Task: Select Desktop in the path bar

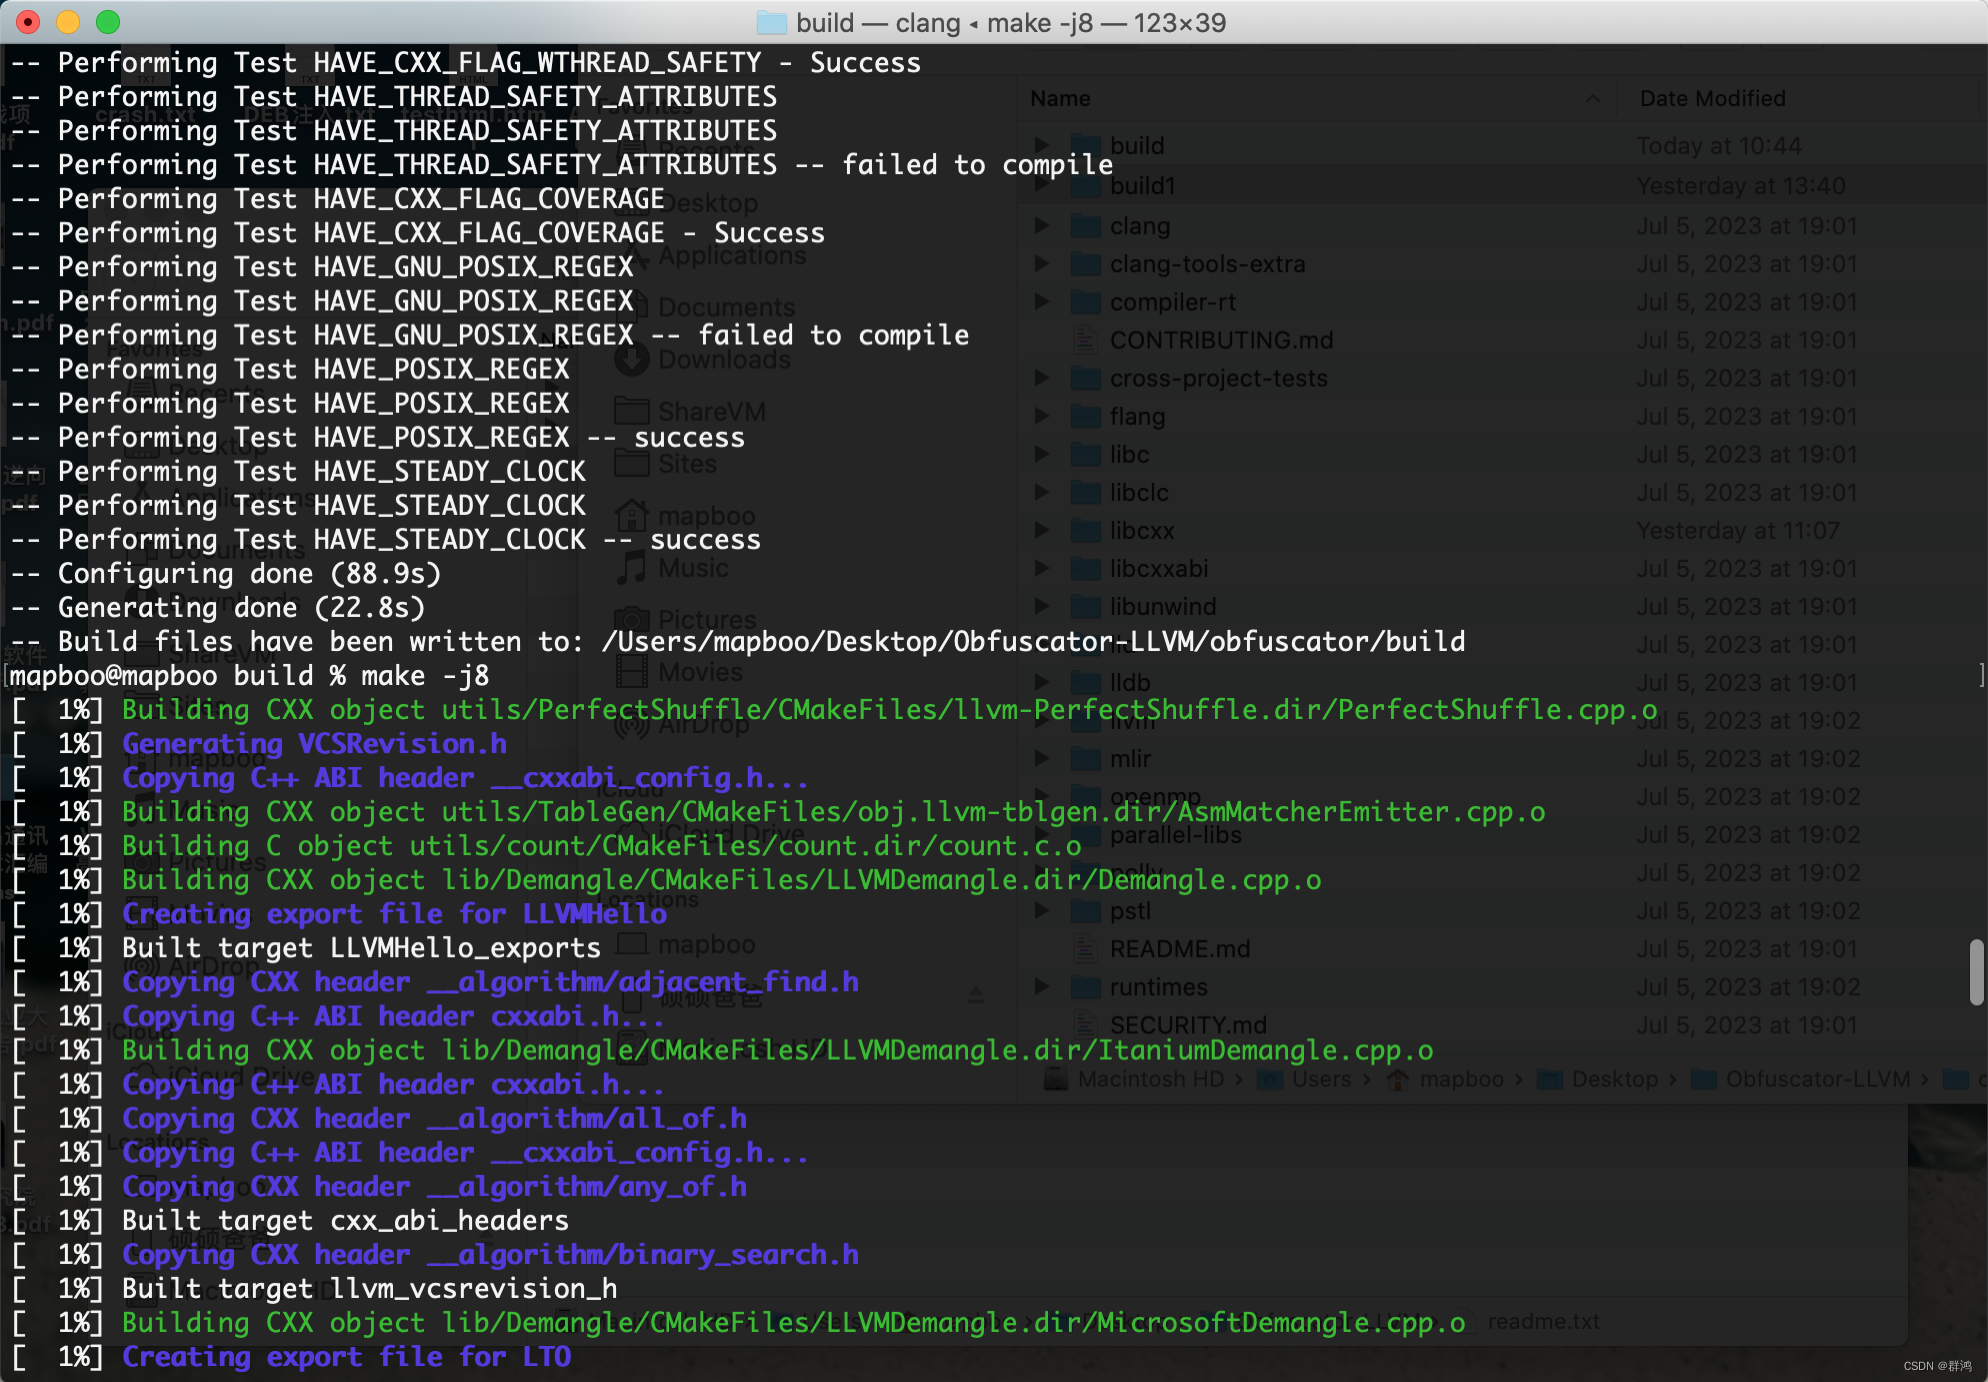Action: (1614, 1079)
